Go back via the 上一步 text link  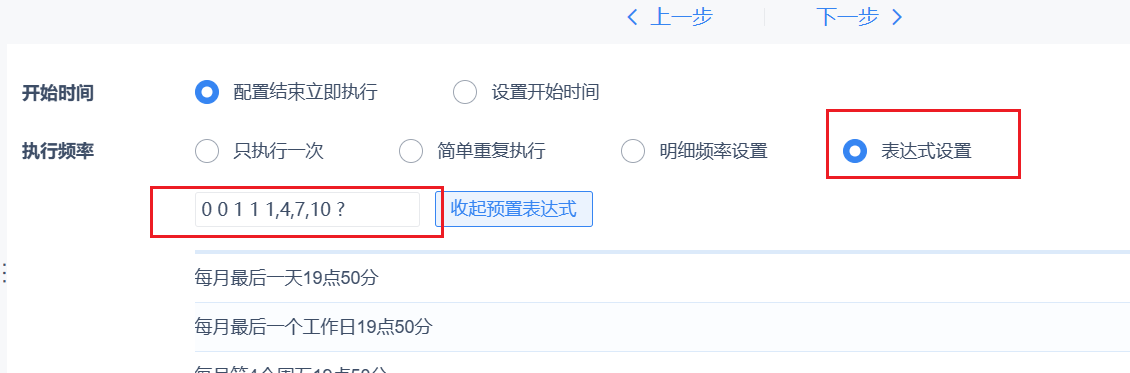coord(681,17)
